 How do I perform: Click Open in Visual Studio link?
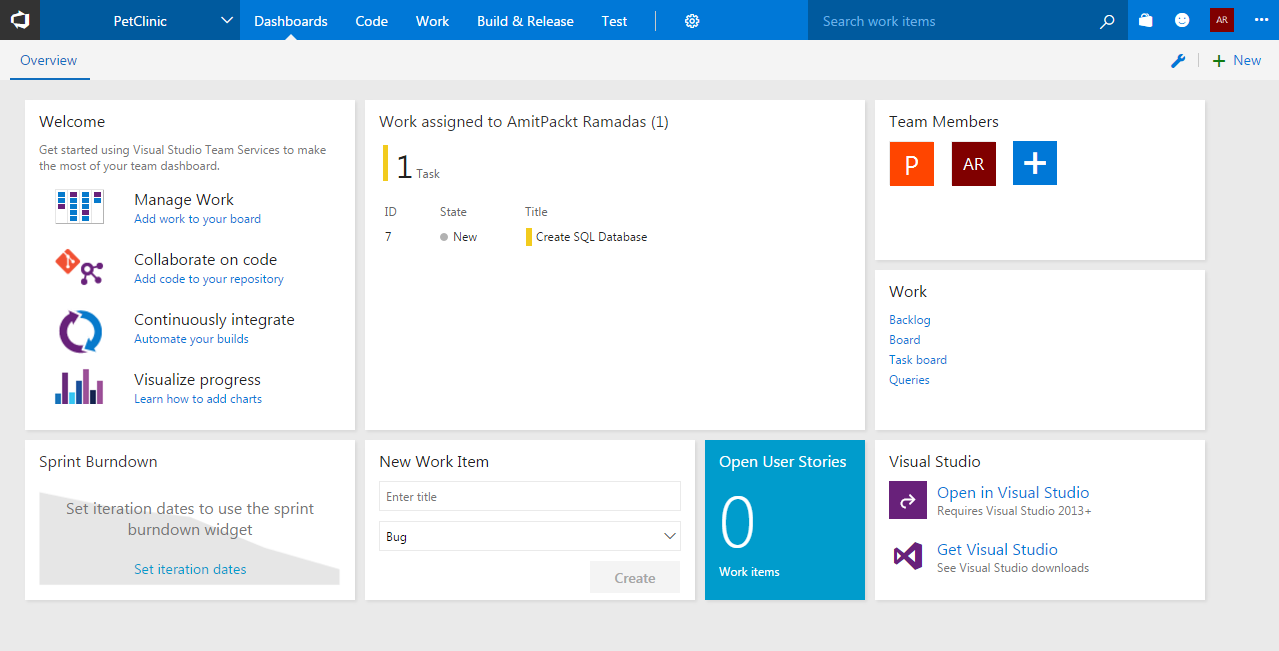tap(1013, 492)
